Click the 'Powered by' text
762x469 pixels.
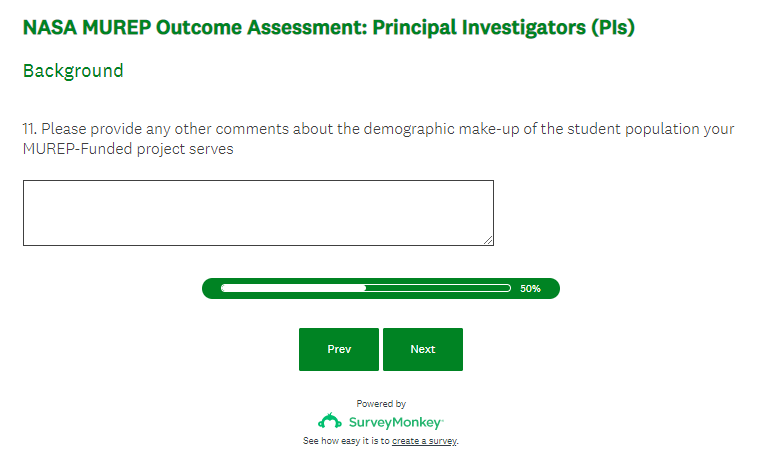381,404
